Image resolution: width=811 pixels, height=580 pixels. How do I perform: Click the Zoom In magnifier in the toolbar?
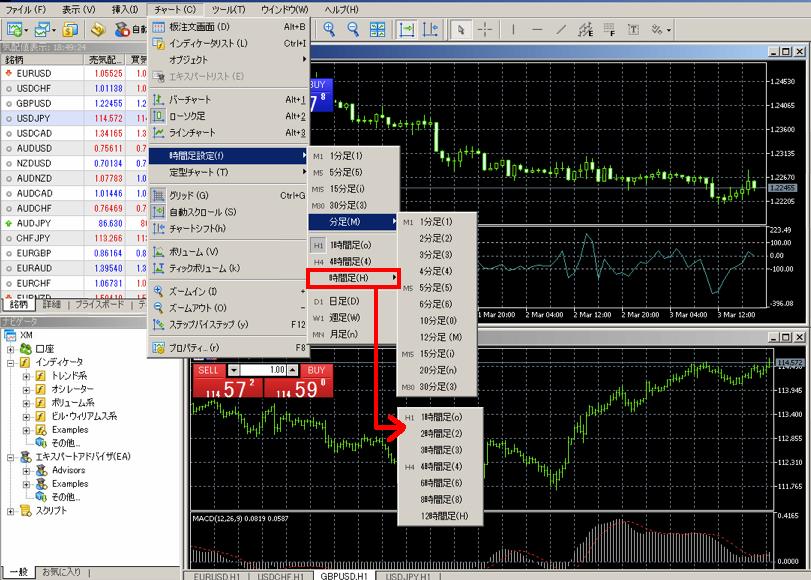point(329,29)
